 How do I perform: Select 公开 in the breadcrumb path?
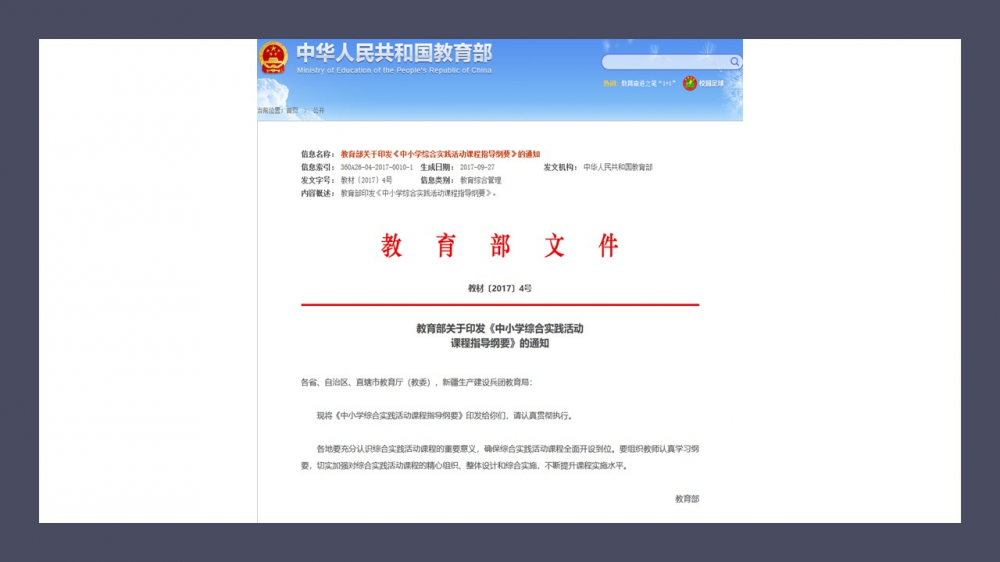(x=318, y=110)
